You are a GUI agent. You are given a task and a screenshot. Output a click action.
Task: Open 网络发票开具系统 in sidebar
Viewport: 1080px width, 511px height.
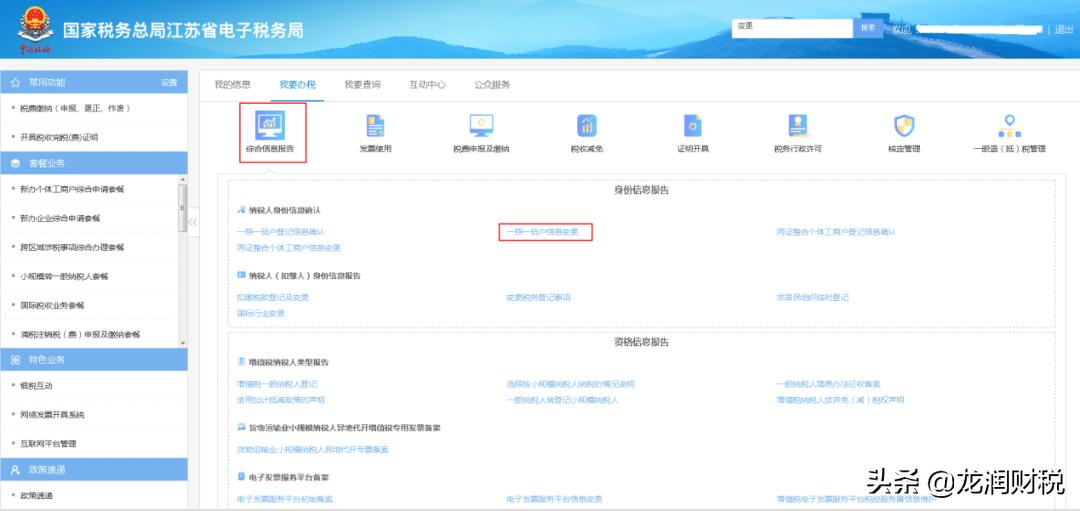pyautogui.click(x=52, y=415)
